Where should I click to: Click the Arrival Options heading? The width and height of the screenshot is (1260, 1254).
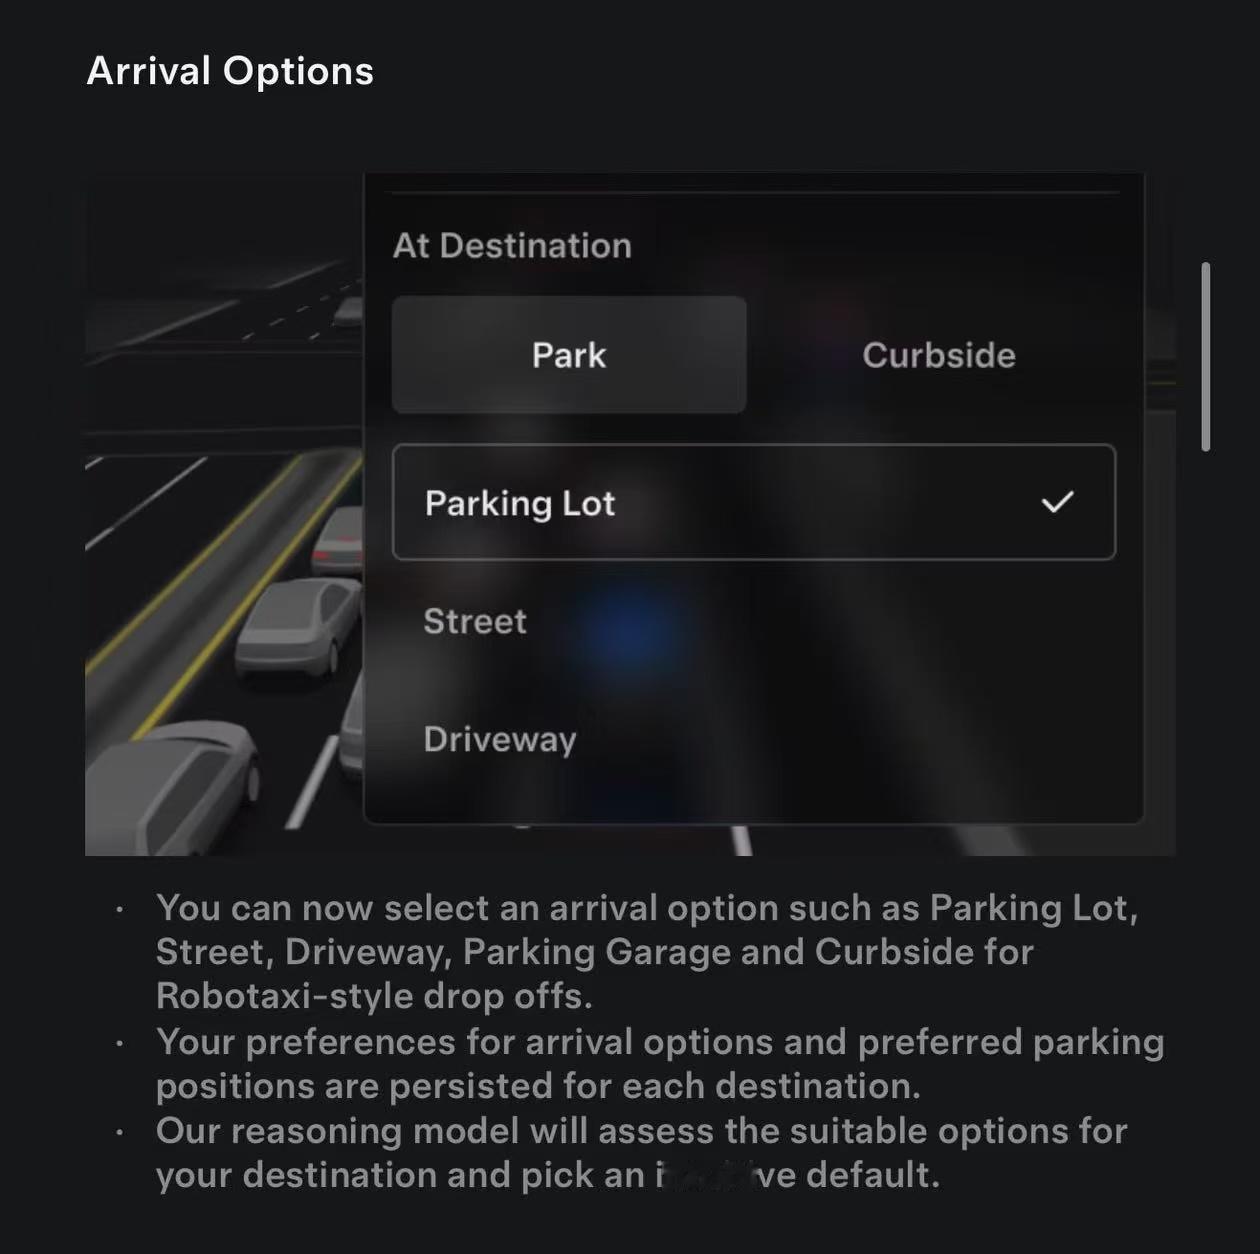pyautogui.click(x=230, y=71)
